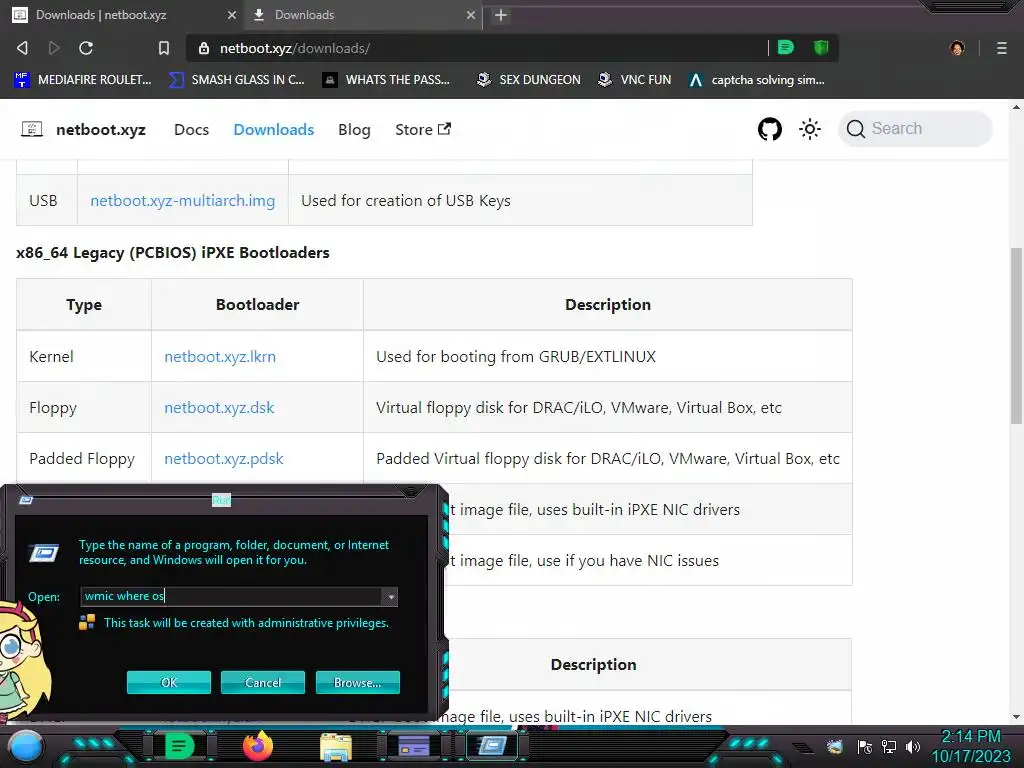Screen dimensions: 1024x768
Task: Click the Run program icon in dialog
Action: [x=44, y=553]
